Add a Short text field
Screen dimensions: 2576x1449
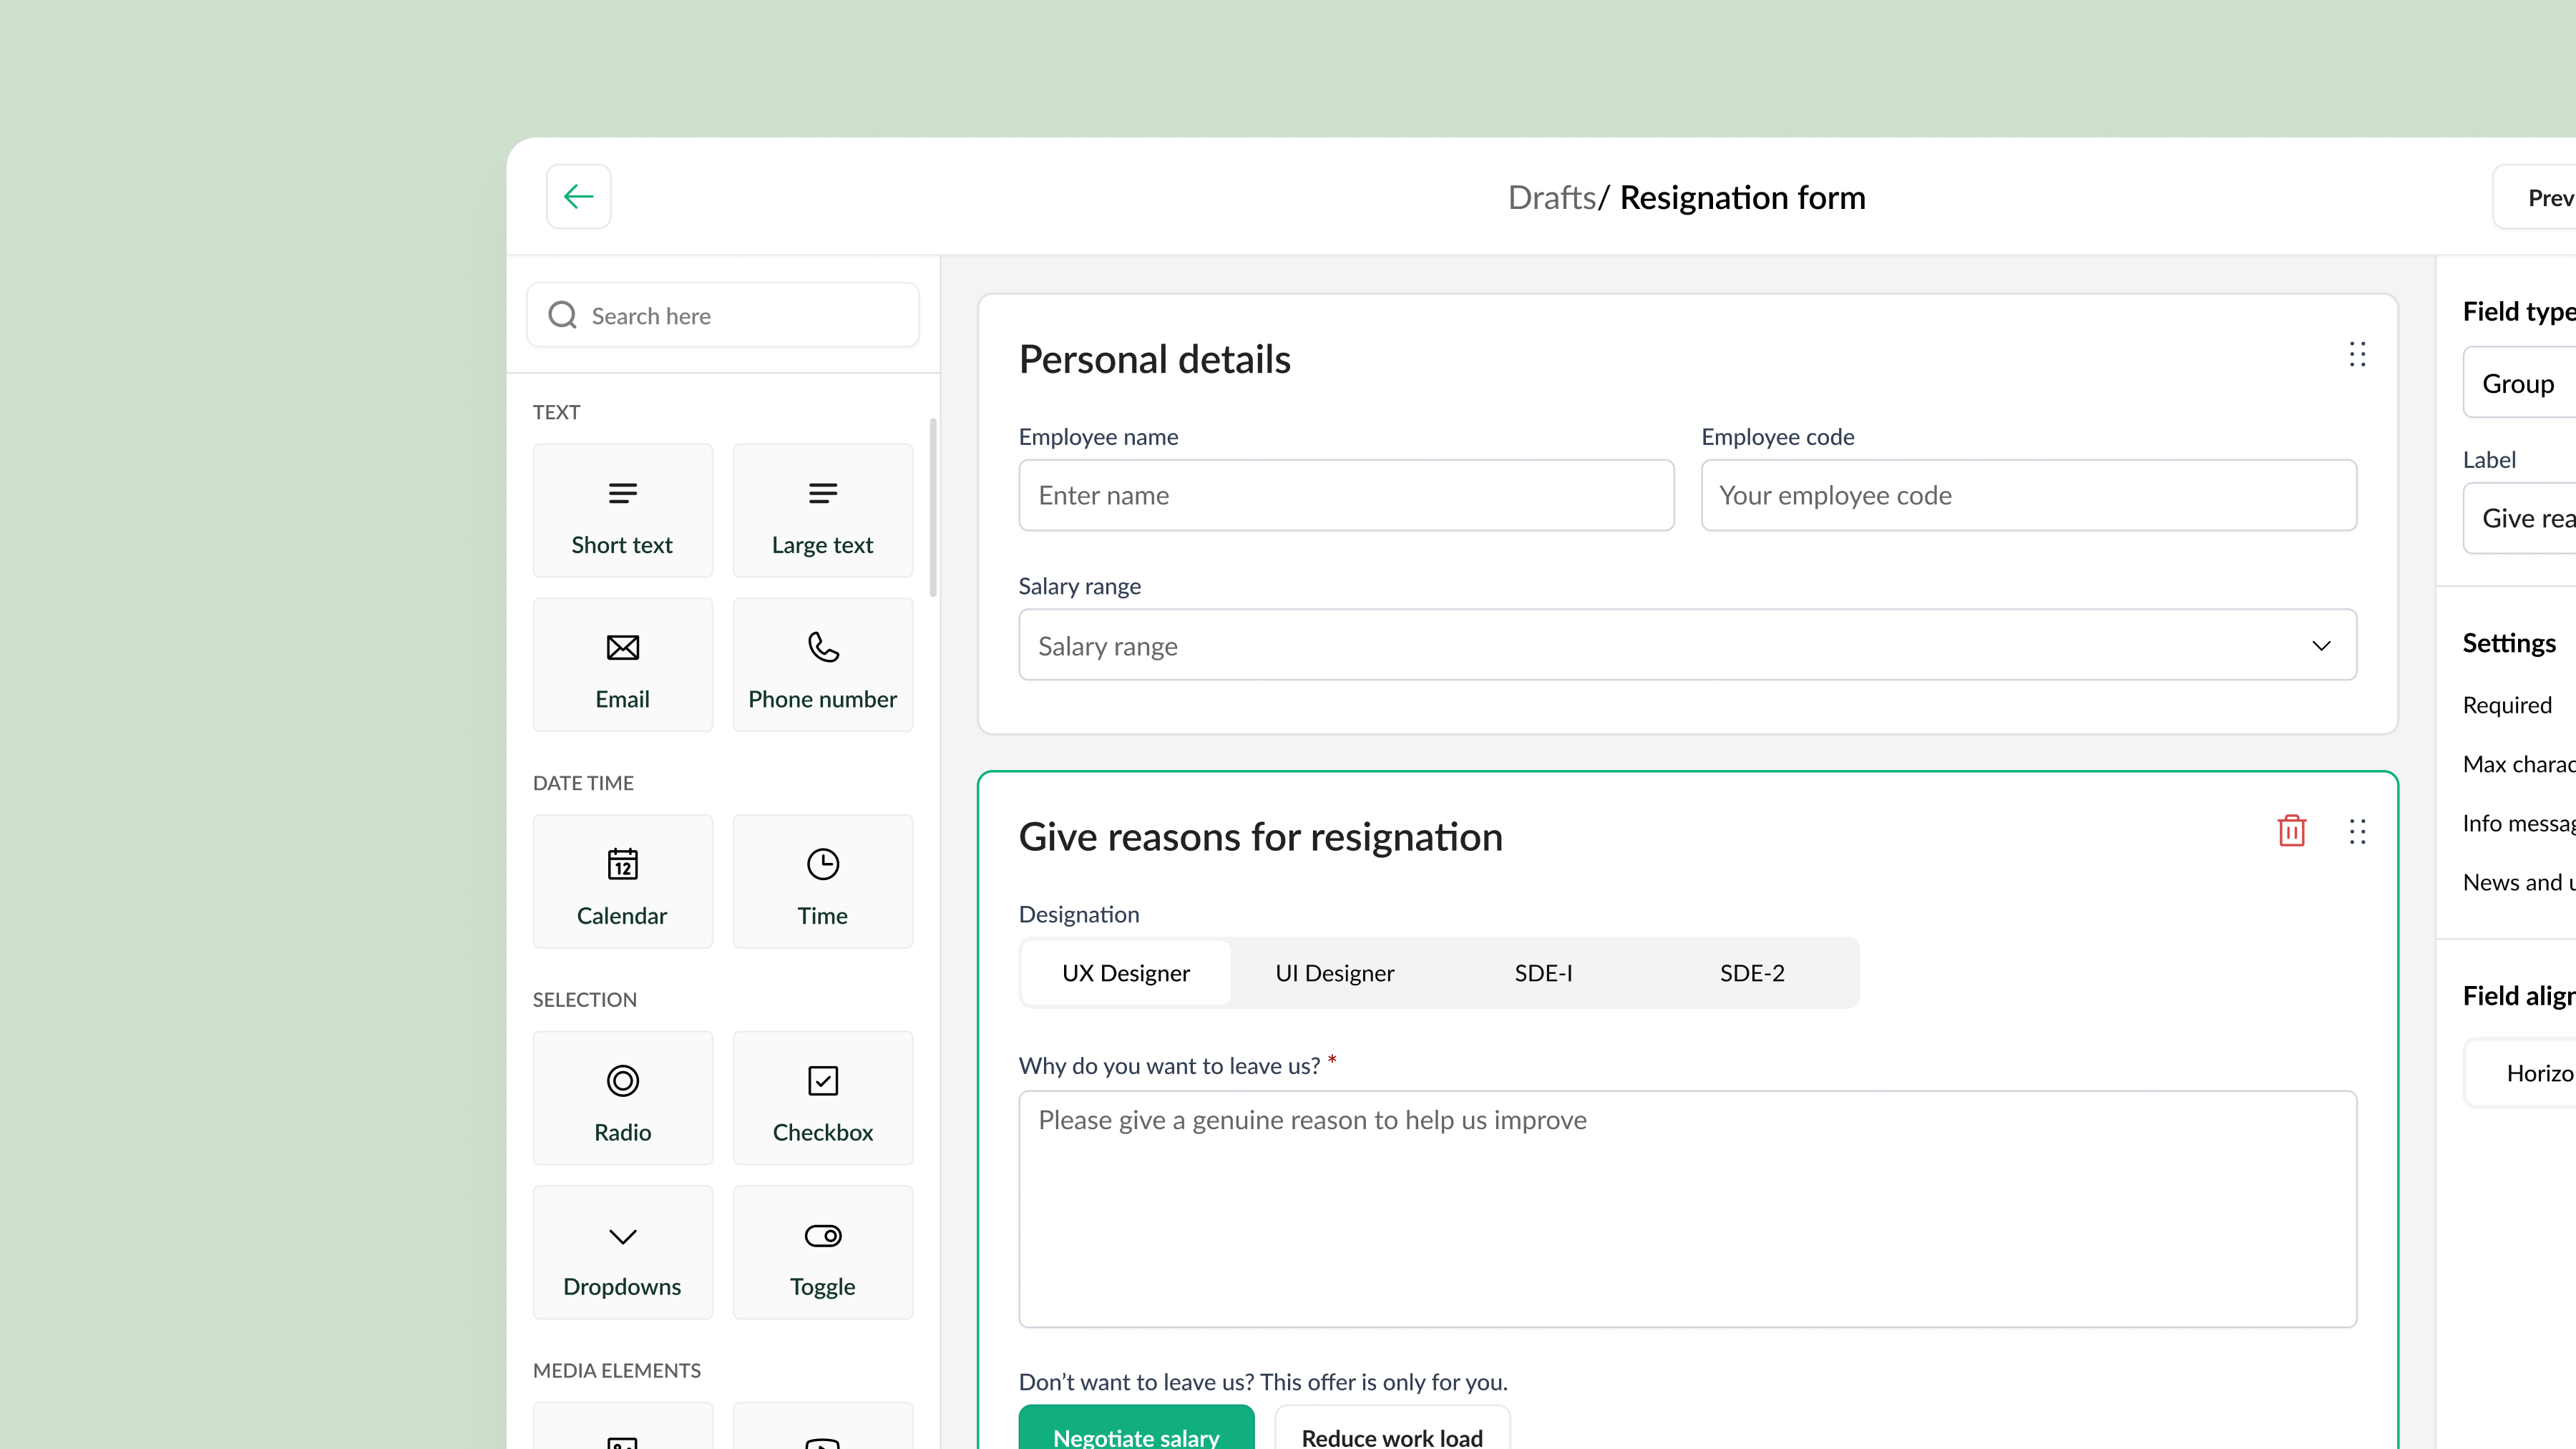click(622, 510)
